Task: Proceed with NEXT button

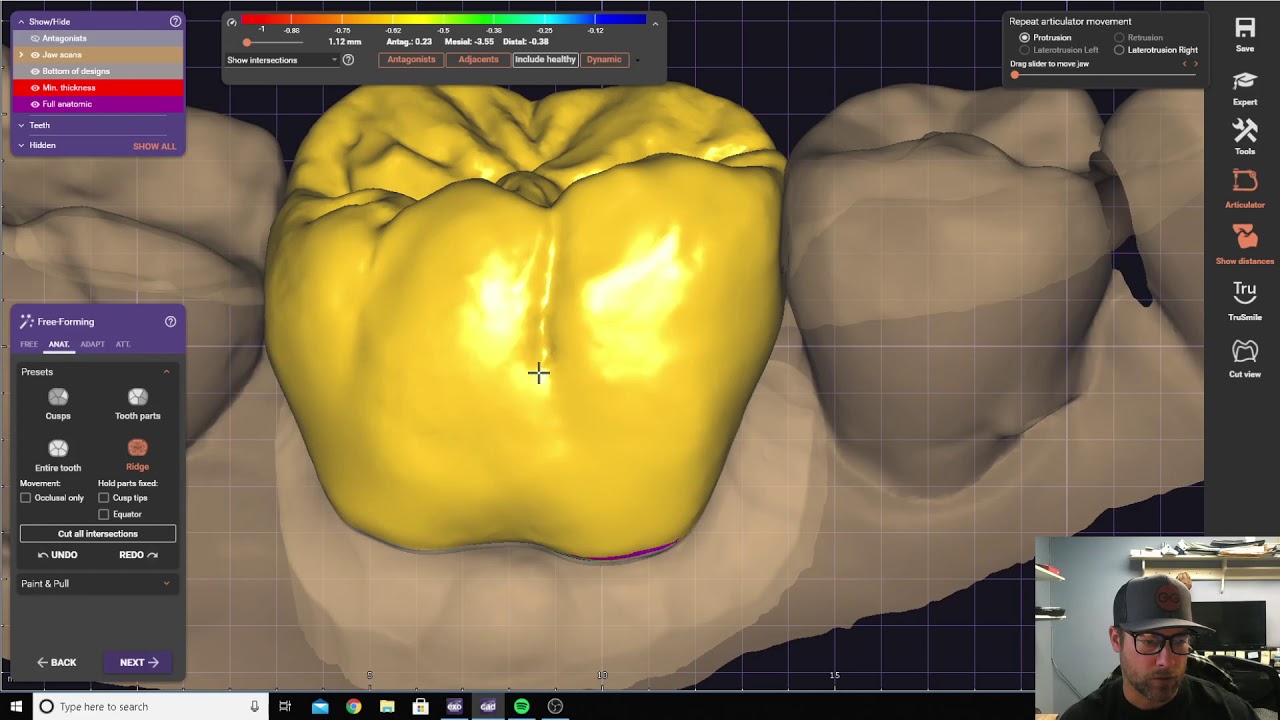Action: 139,662
